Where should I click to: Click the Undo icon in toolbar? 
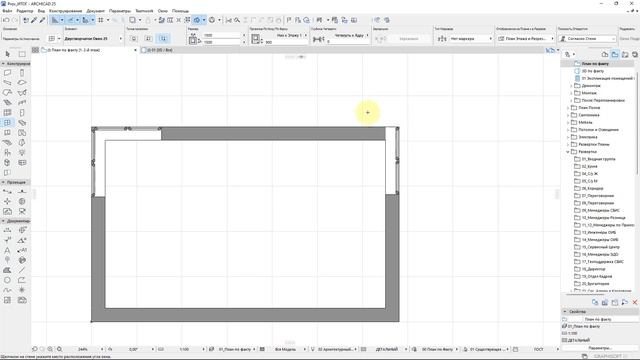[x=6, y=20]
